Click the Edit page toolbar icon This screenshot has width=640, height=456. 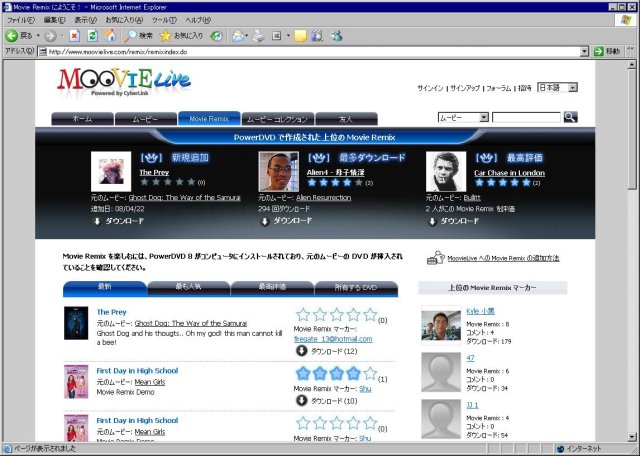[277, 36]
